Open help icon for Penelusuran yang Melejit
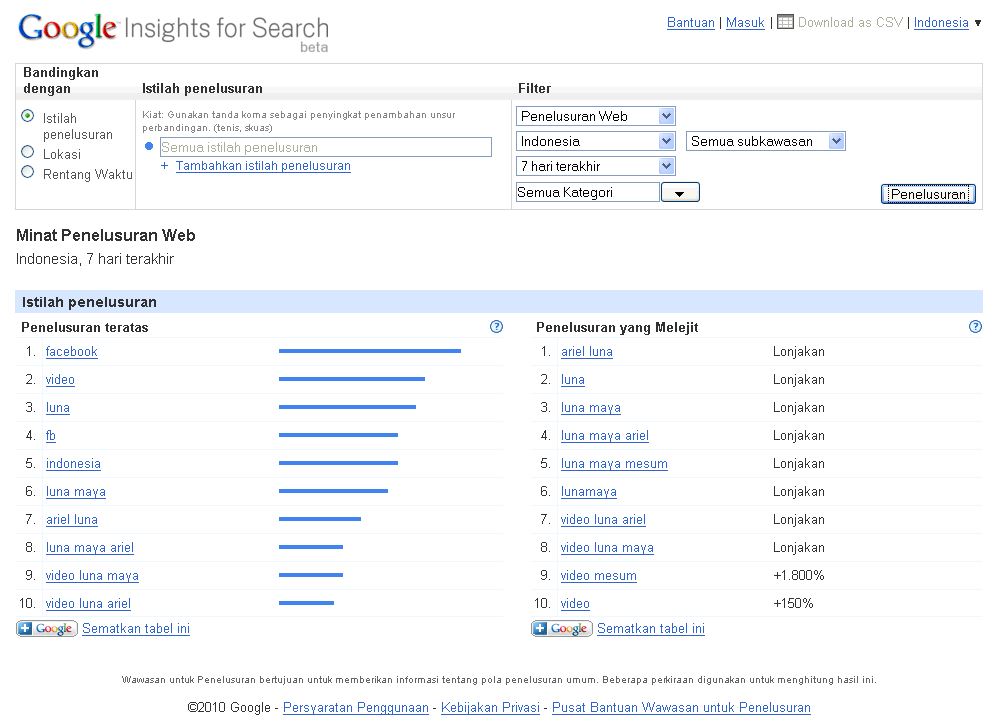999x728 pixels. [975, 327]
